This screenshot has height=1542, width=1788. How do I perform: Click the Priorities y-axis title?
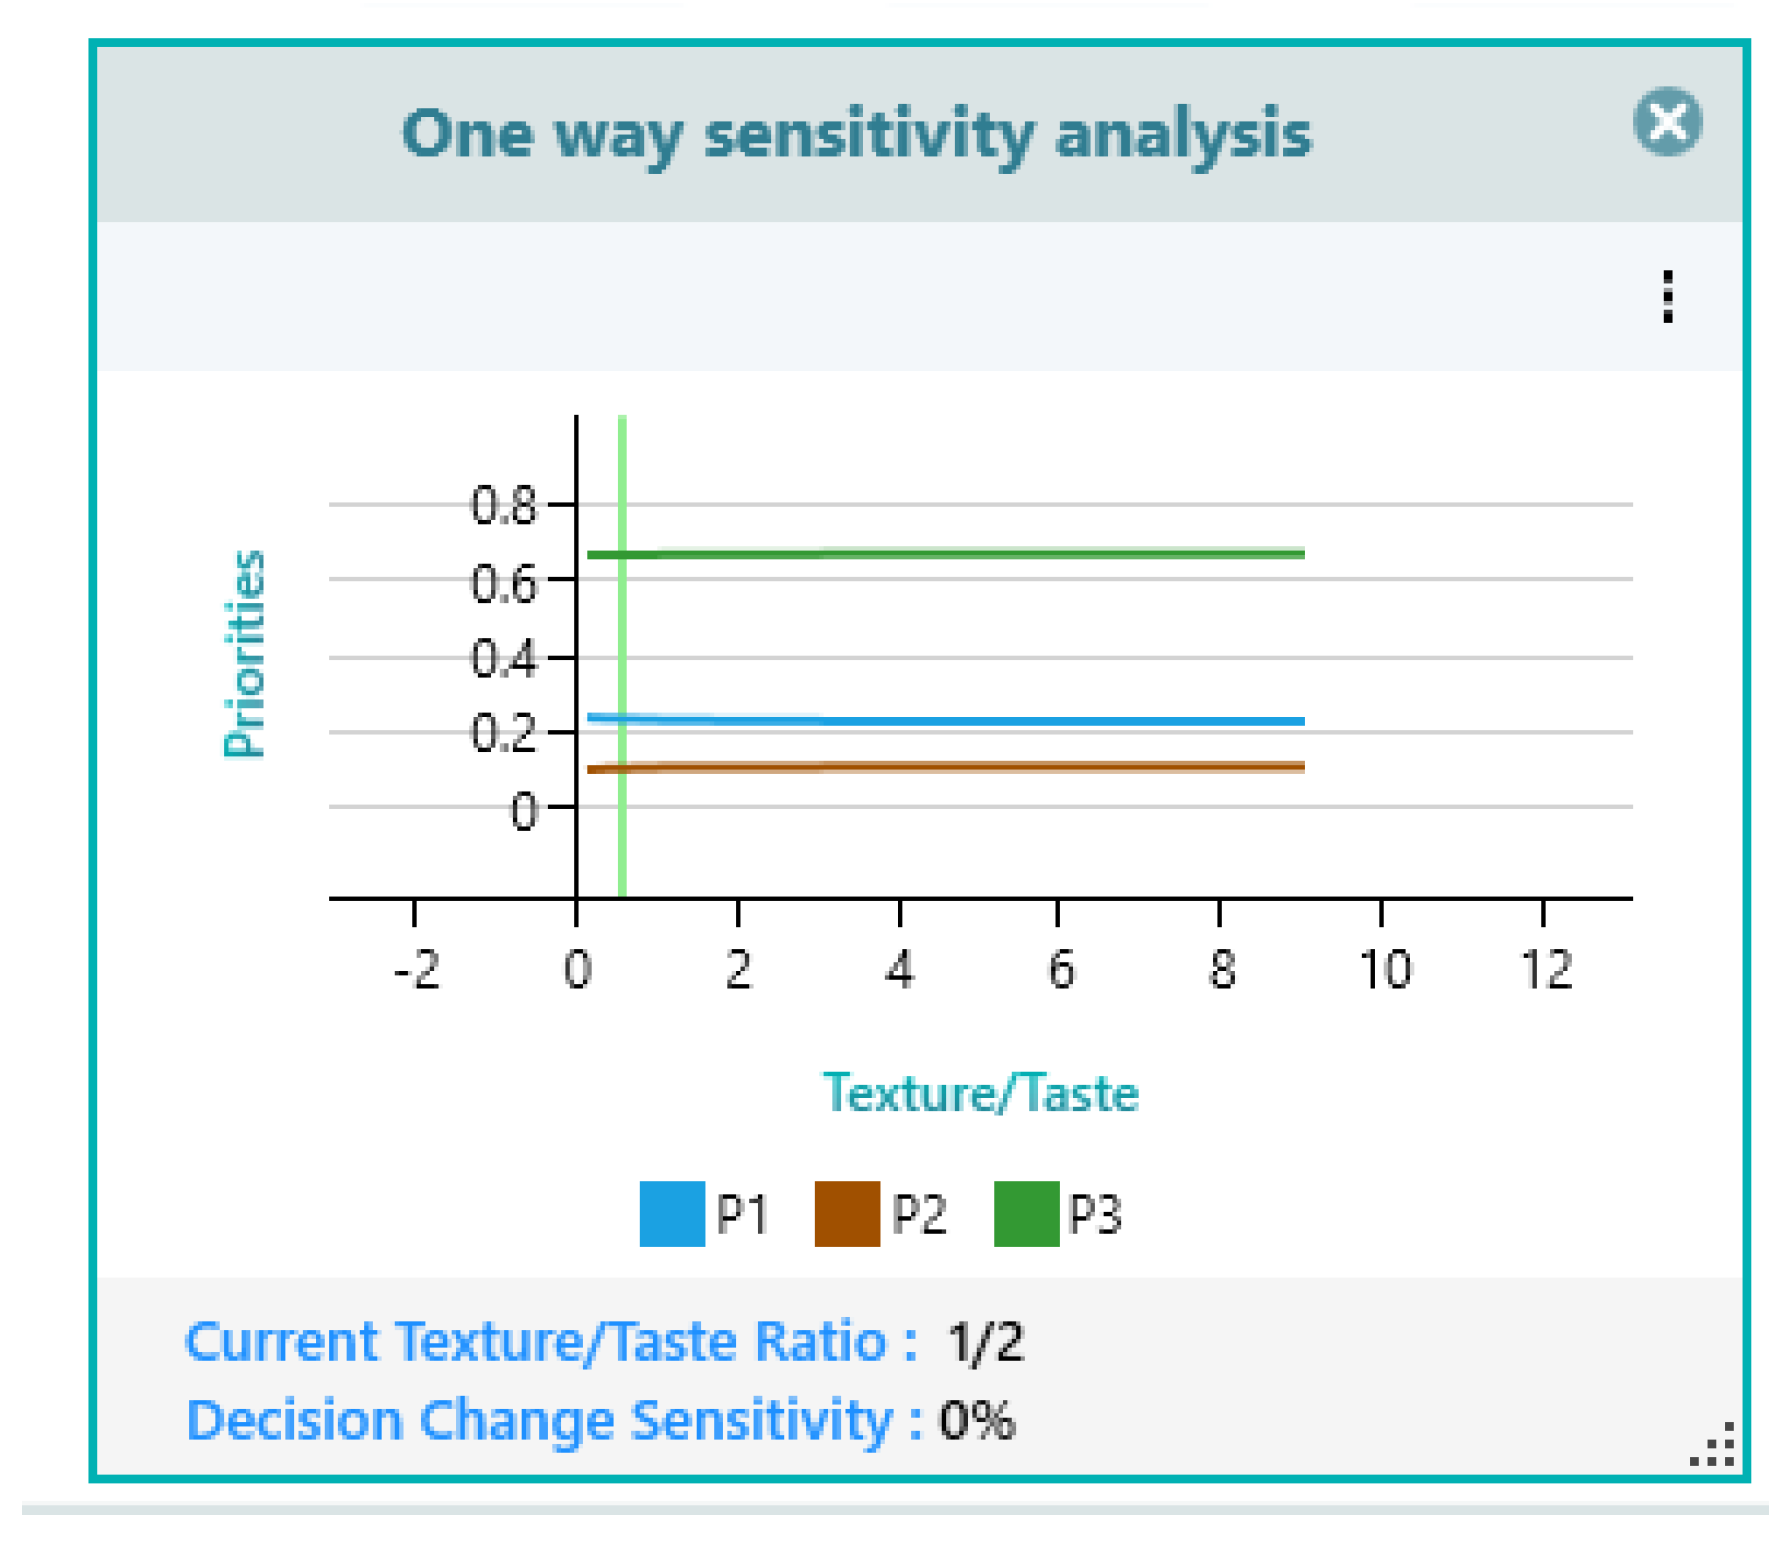point(245,654)
